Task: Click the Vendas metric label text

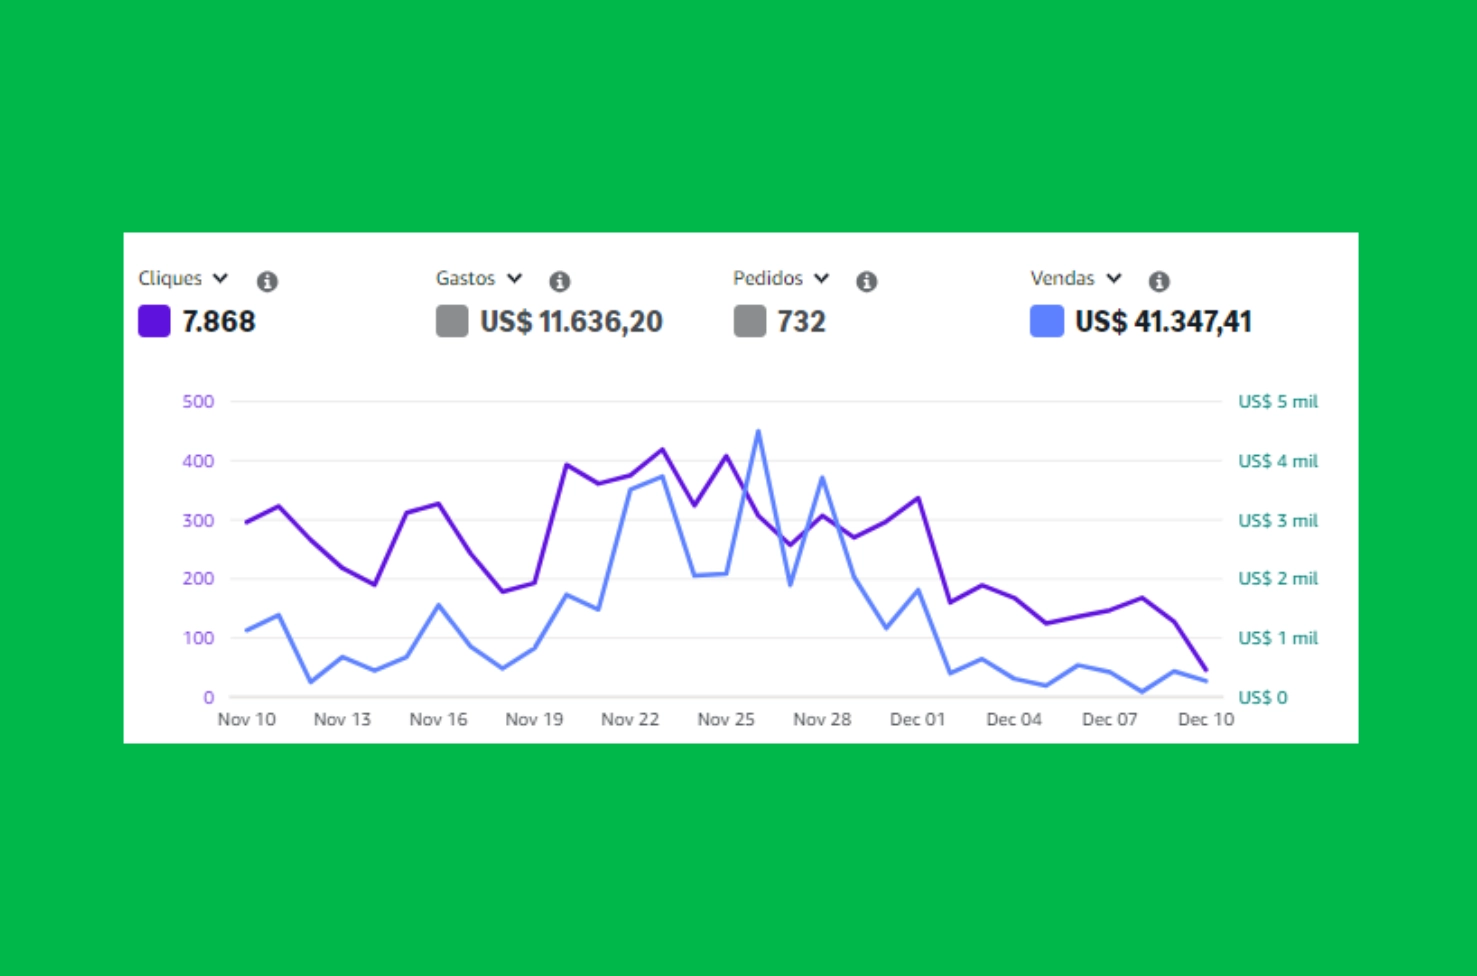Action: click(1062, 278)
